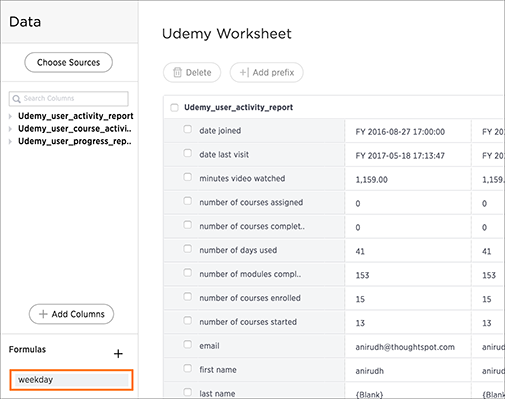The height and width of the screenshot is (399, 505).
Task: Select the first name checkbox
Action: 188,368
